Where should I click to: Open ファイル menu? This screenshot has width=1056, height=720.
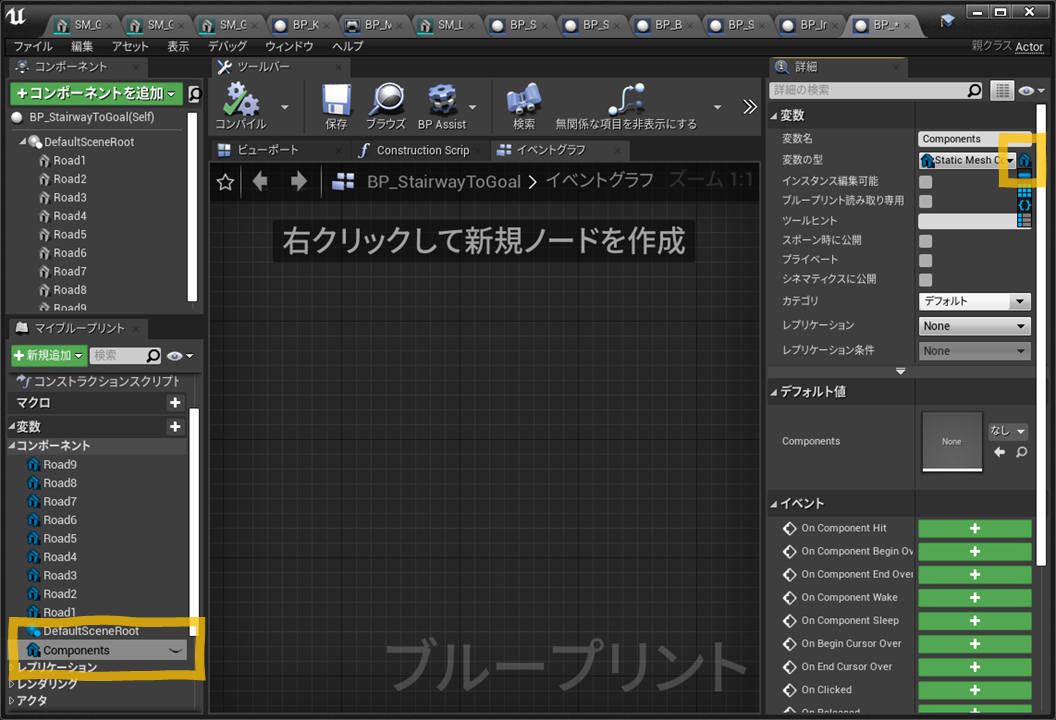click(33, 46)
